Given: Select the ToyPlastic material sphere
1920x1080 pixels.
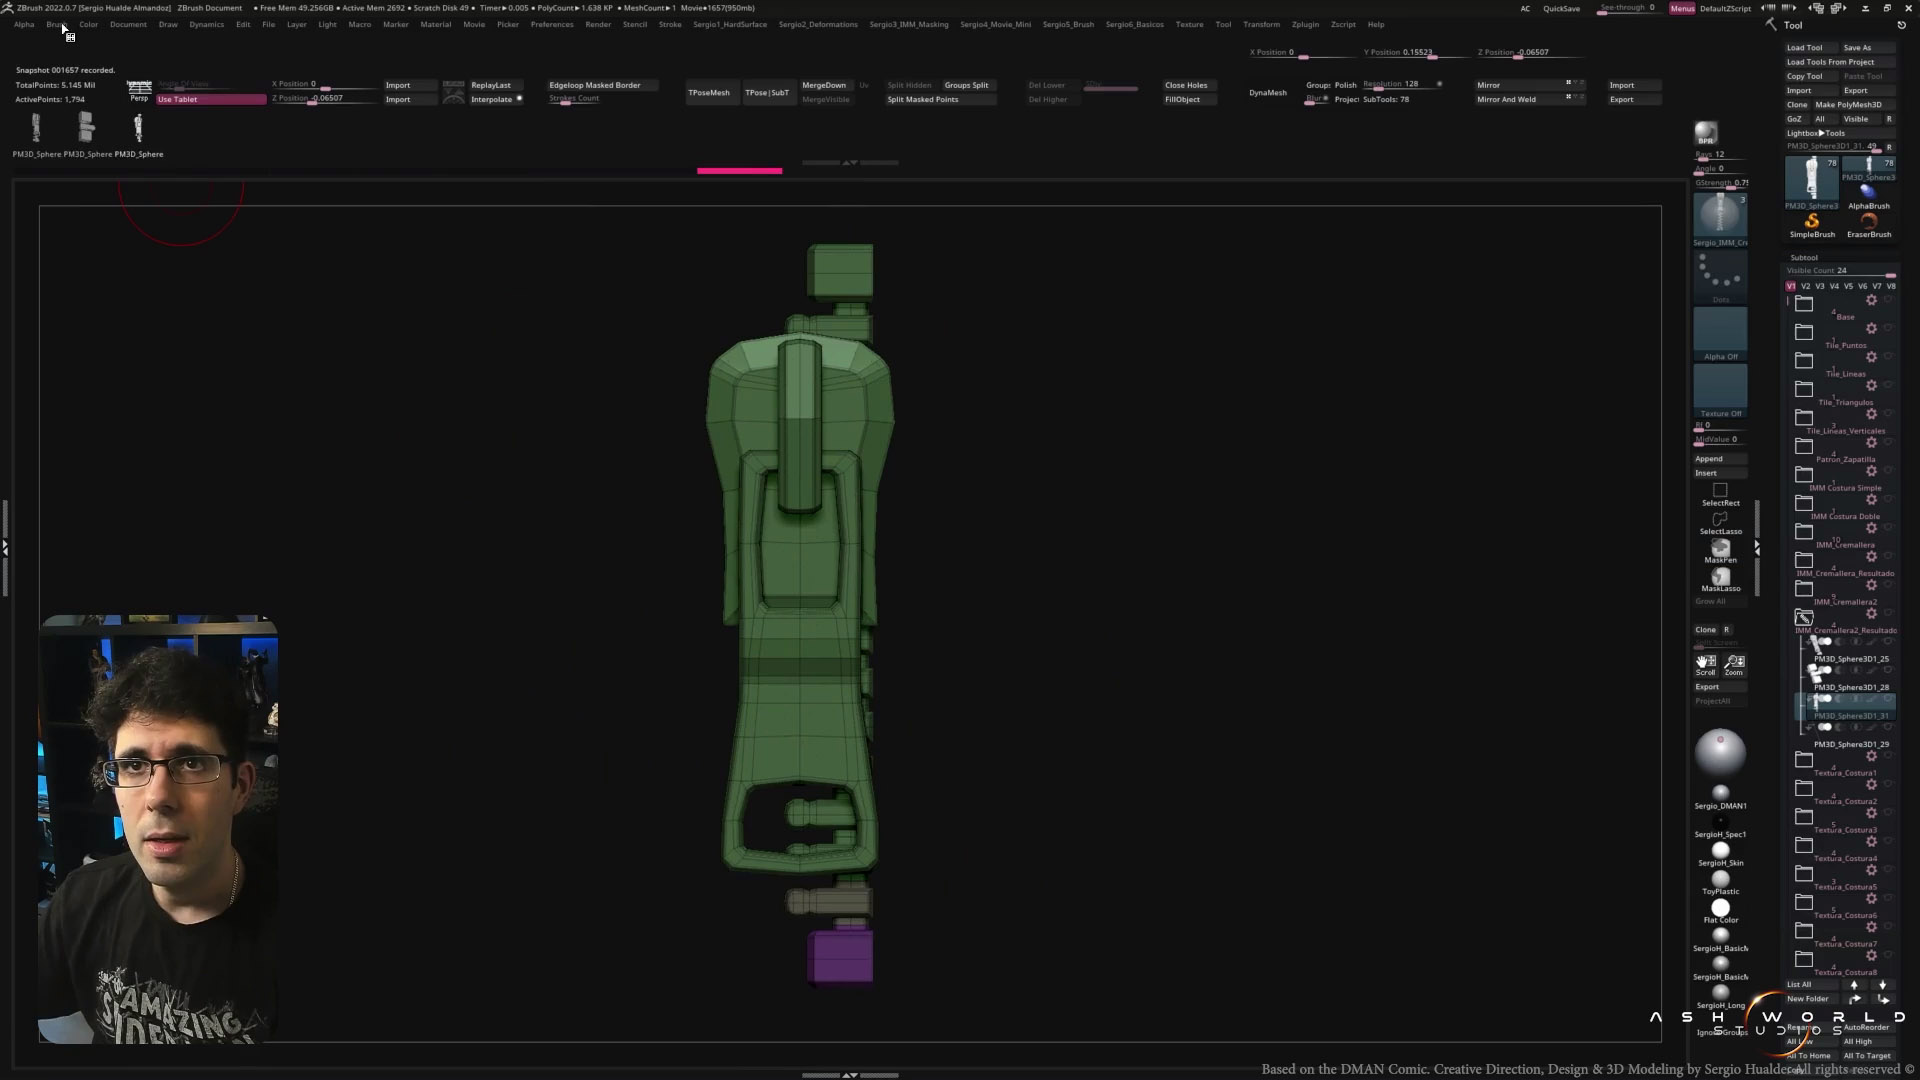Looking at the screenshot, I should click(1720, 879).
